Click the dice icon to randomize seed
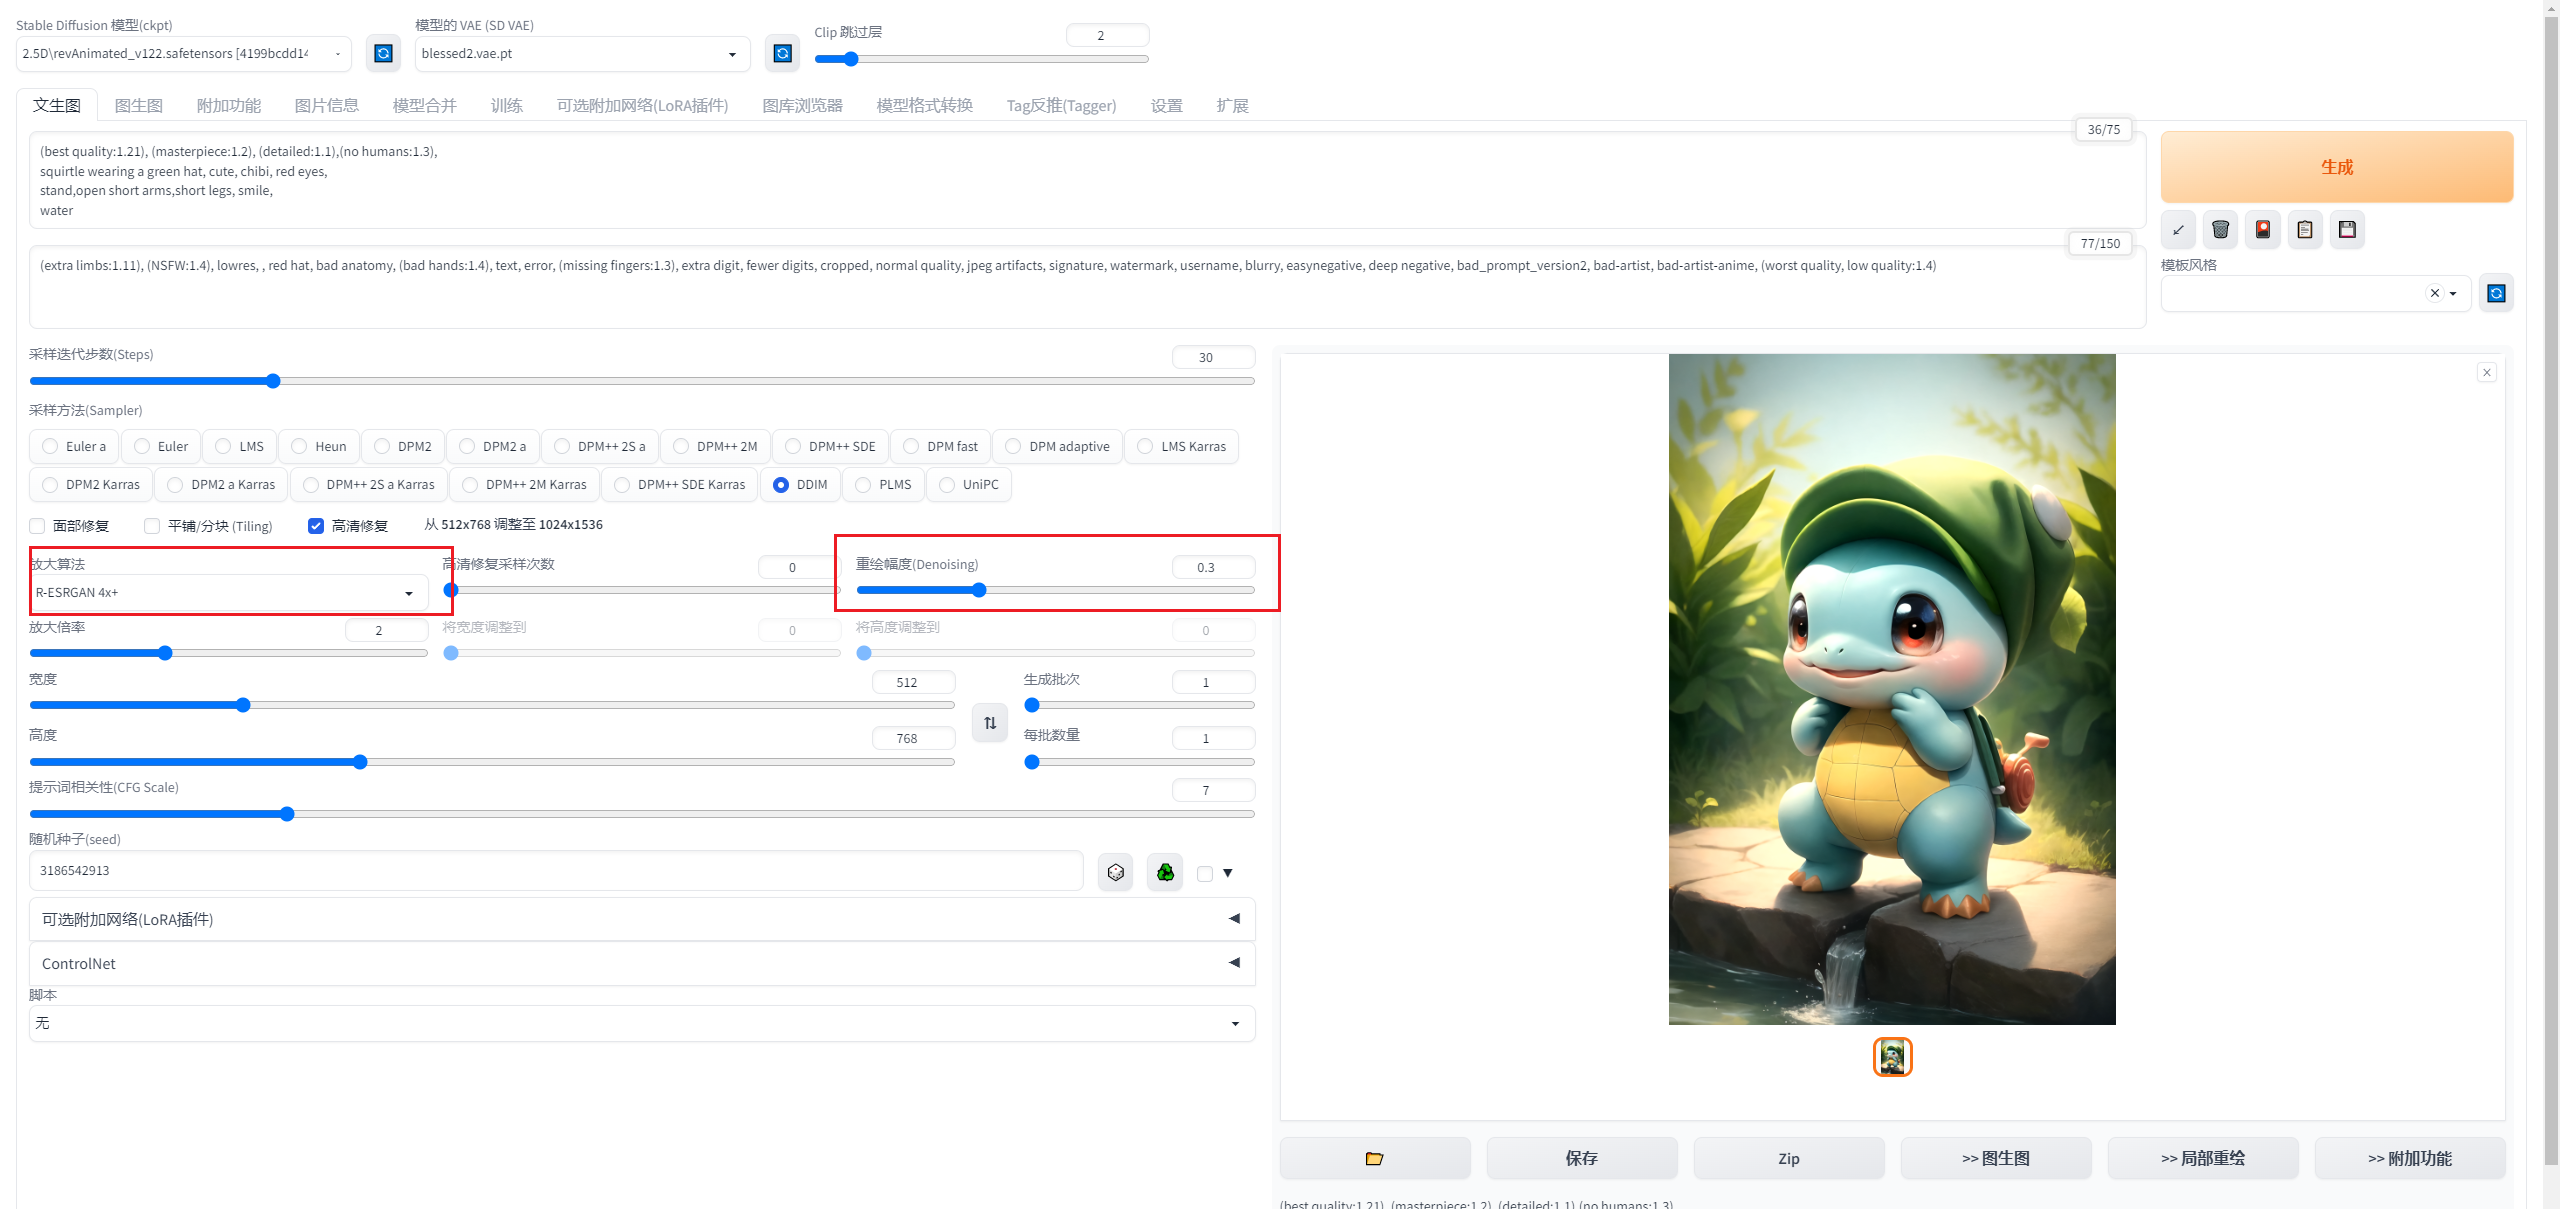 click(x=1116, y=873)
